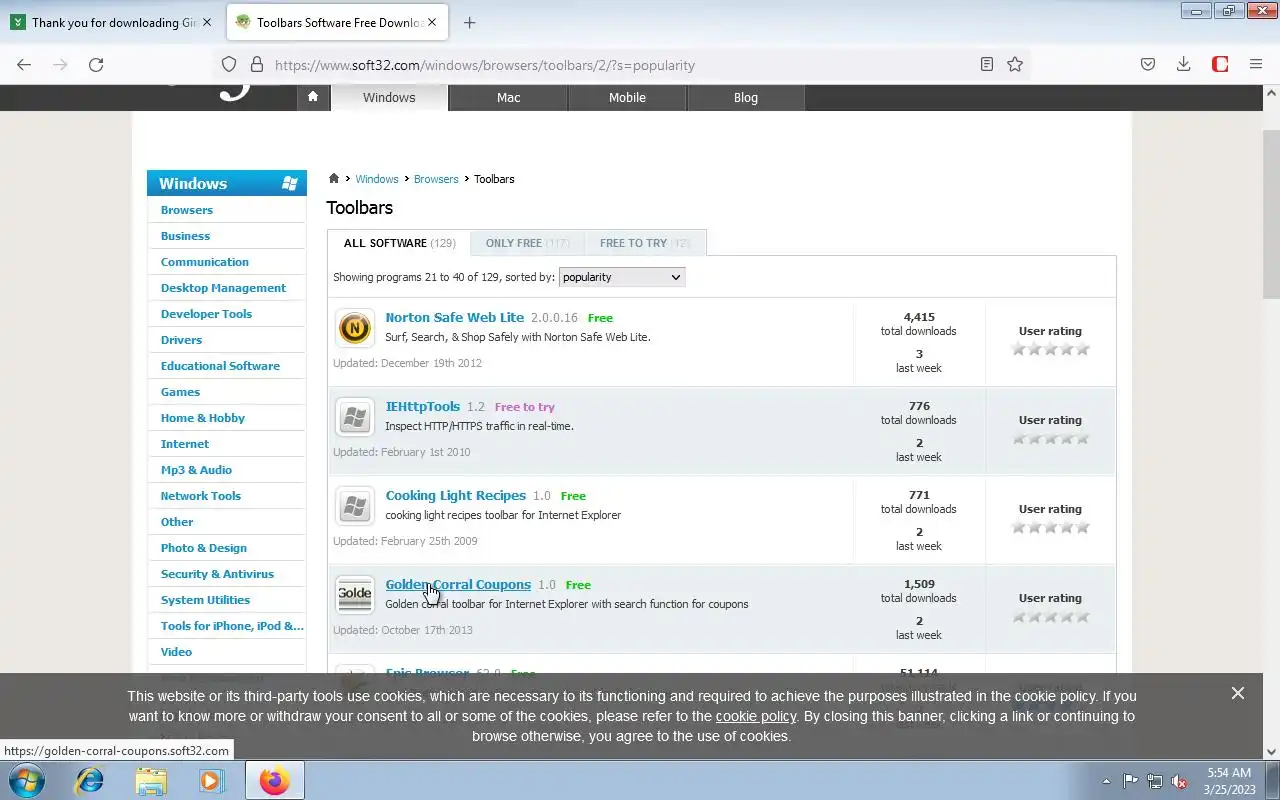Open a new tab with plus button
The image size is (1280, 800).
pyautogui.click(x=469, y=22)
